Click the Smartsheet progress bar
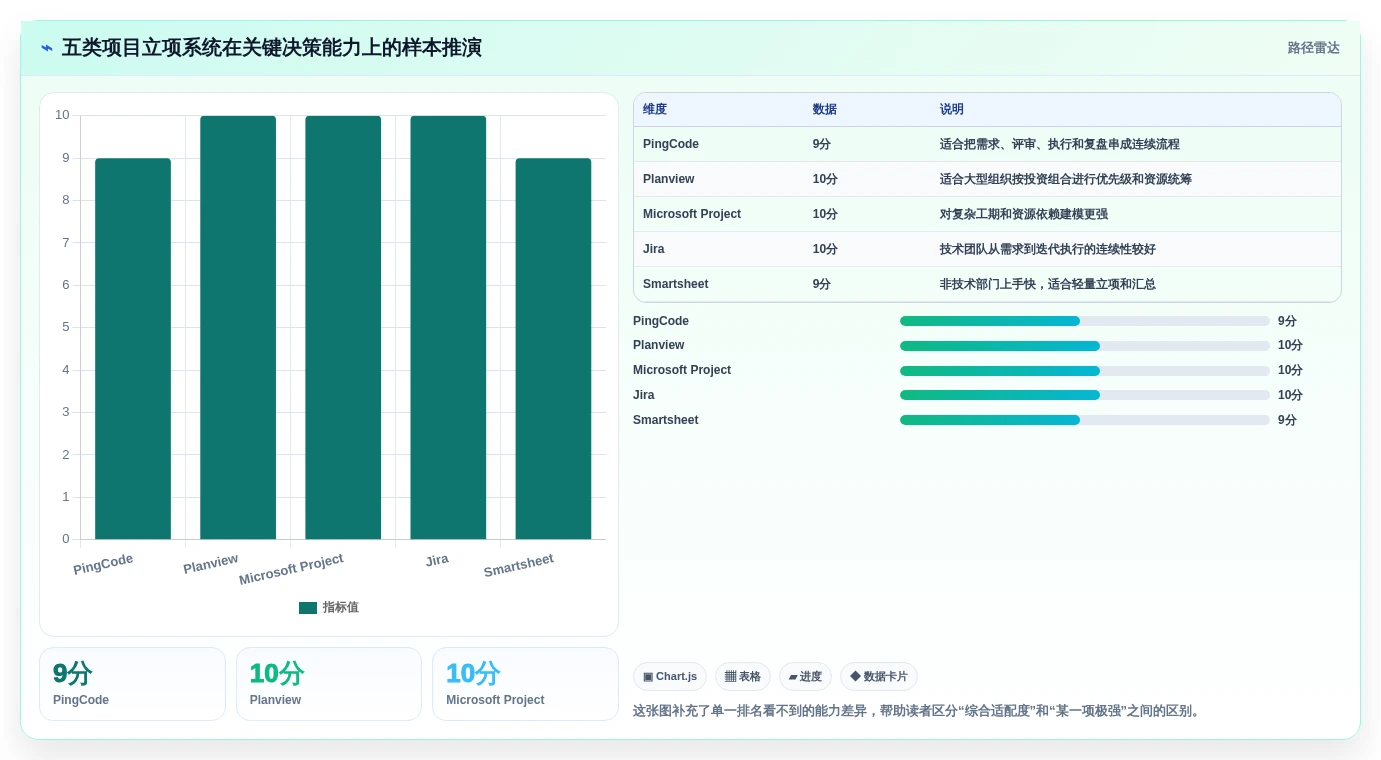1381x760 pixels. tap(1085, 420)
